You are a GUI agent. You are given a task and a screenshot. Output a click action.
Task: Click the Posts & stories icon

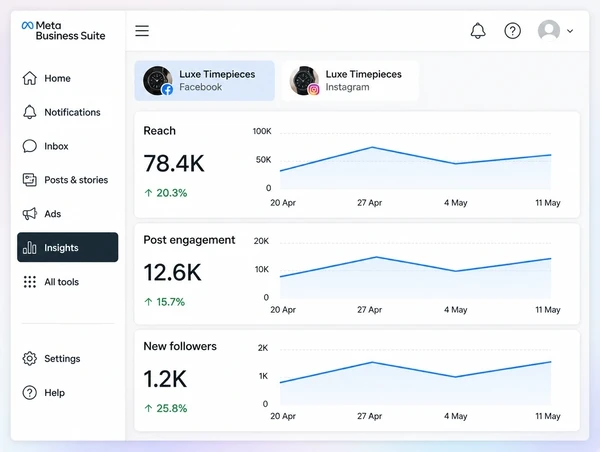click(x=29, y=179)
